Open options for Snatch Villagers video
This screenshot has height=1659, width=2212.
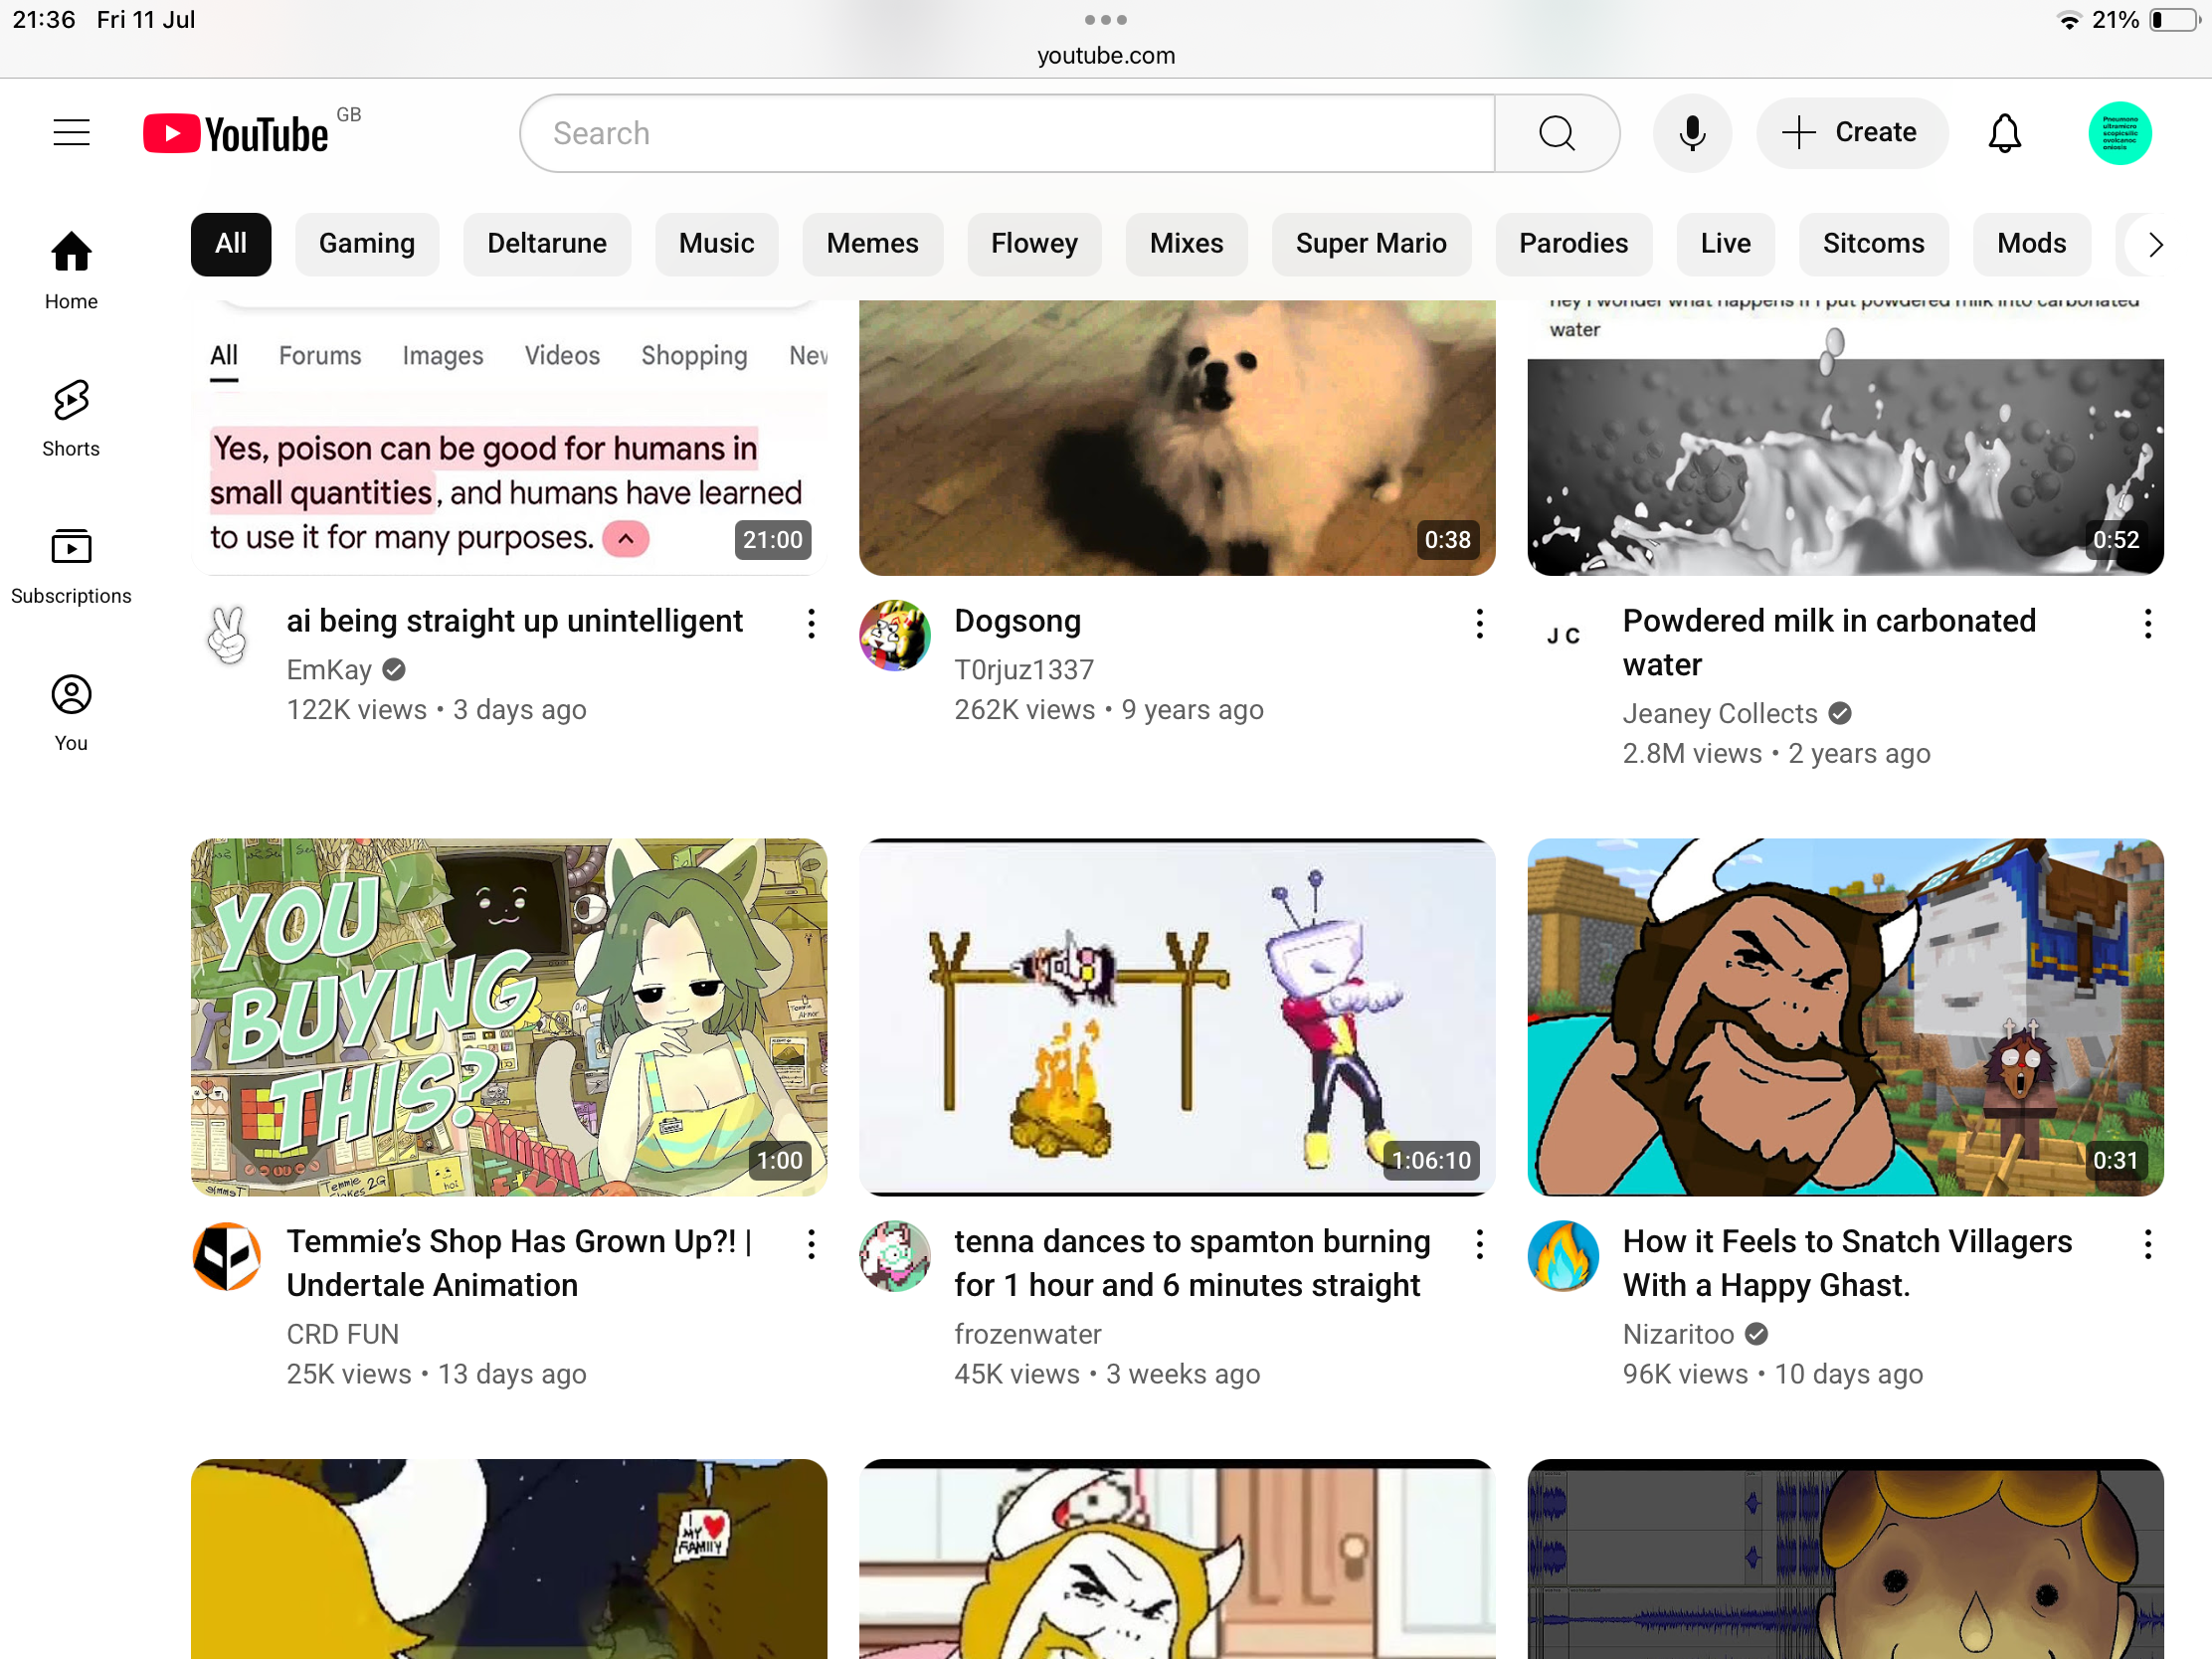pos(2147,1245)
